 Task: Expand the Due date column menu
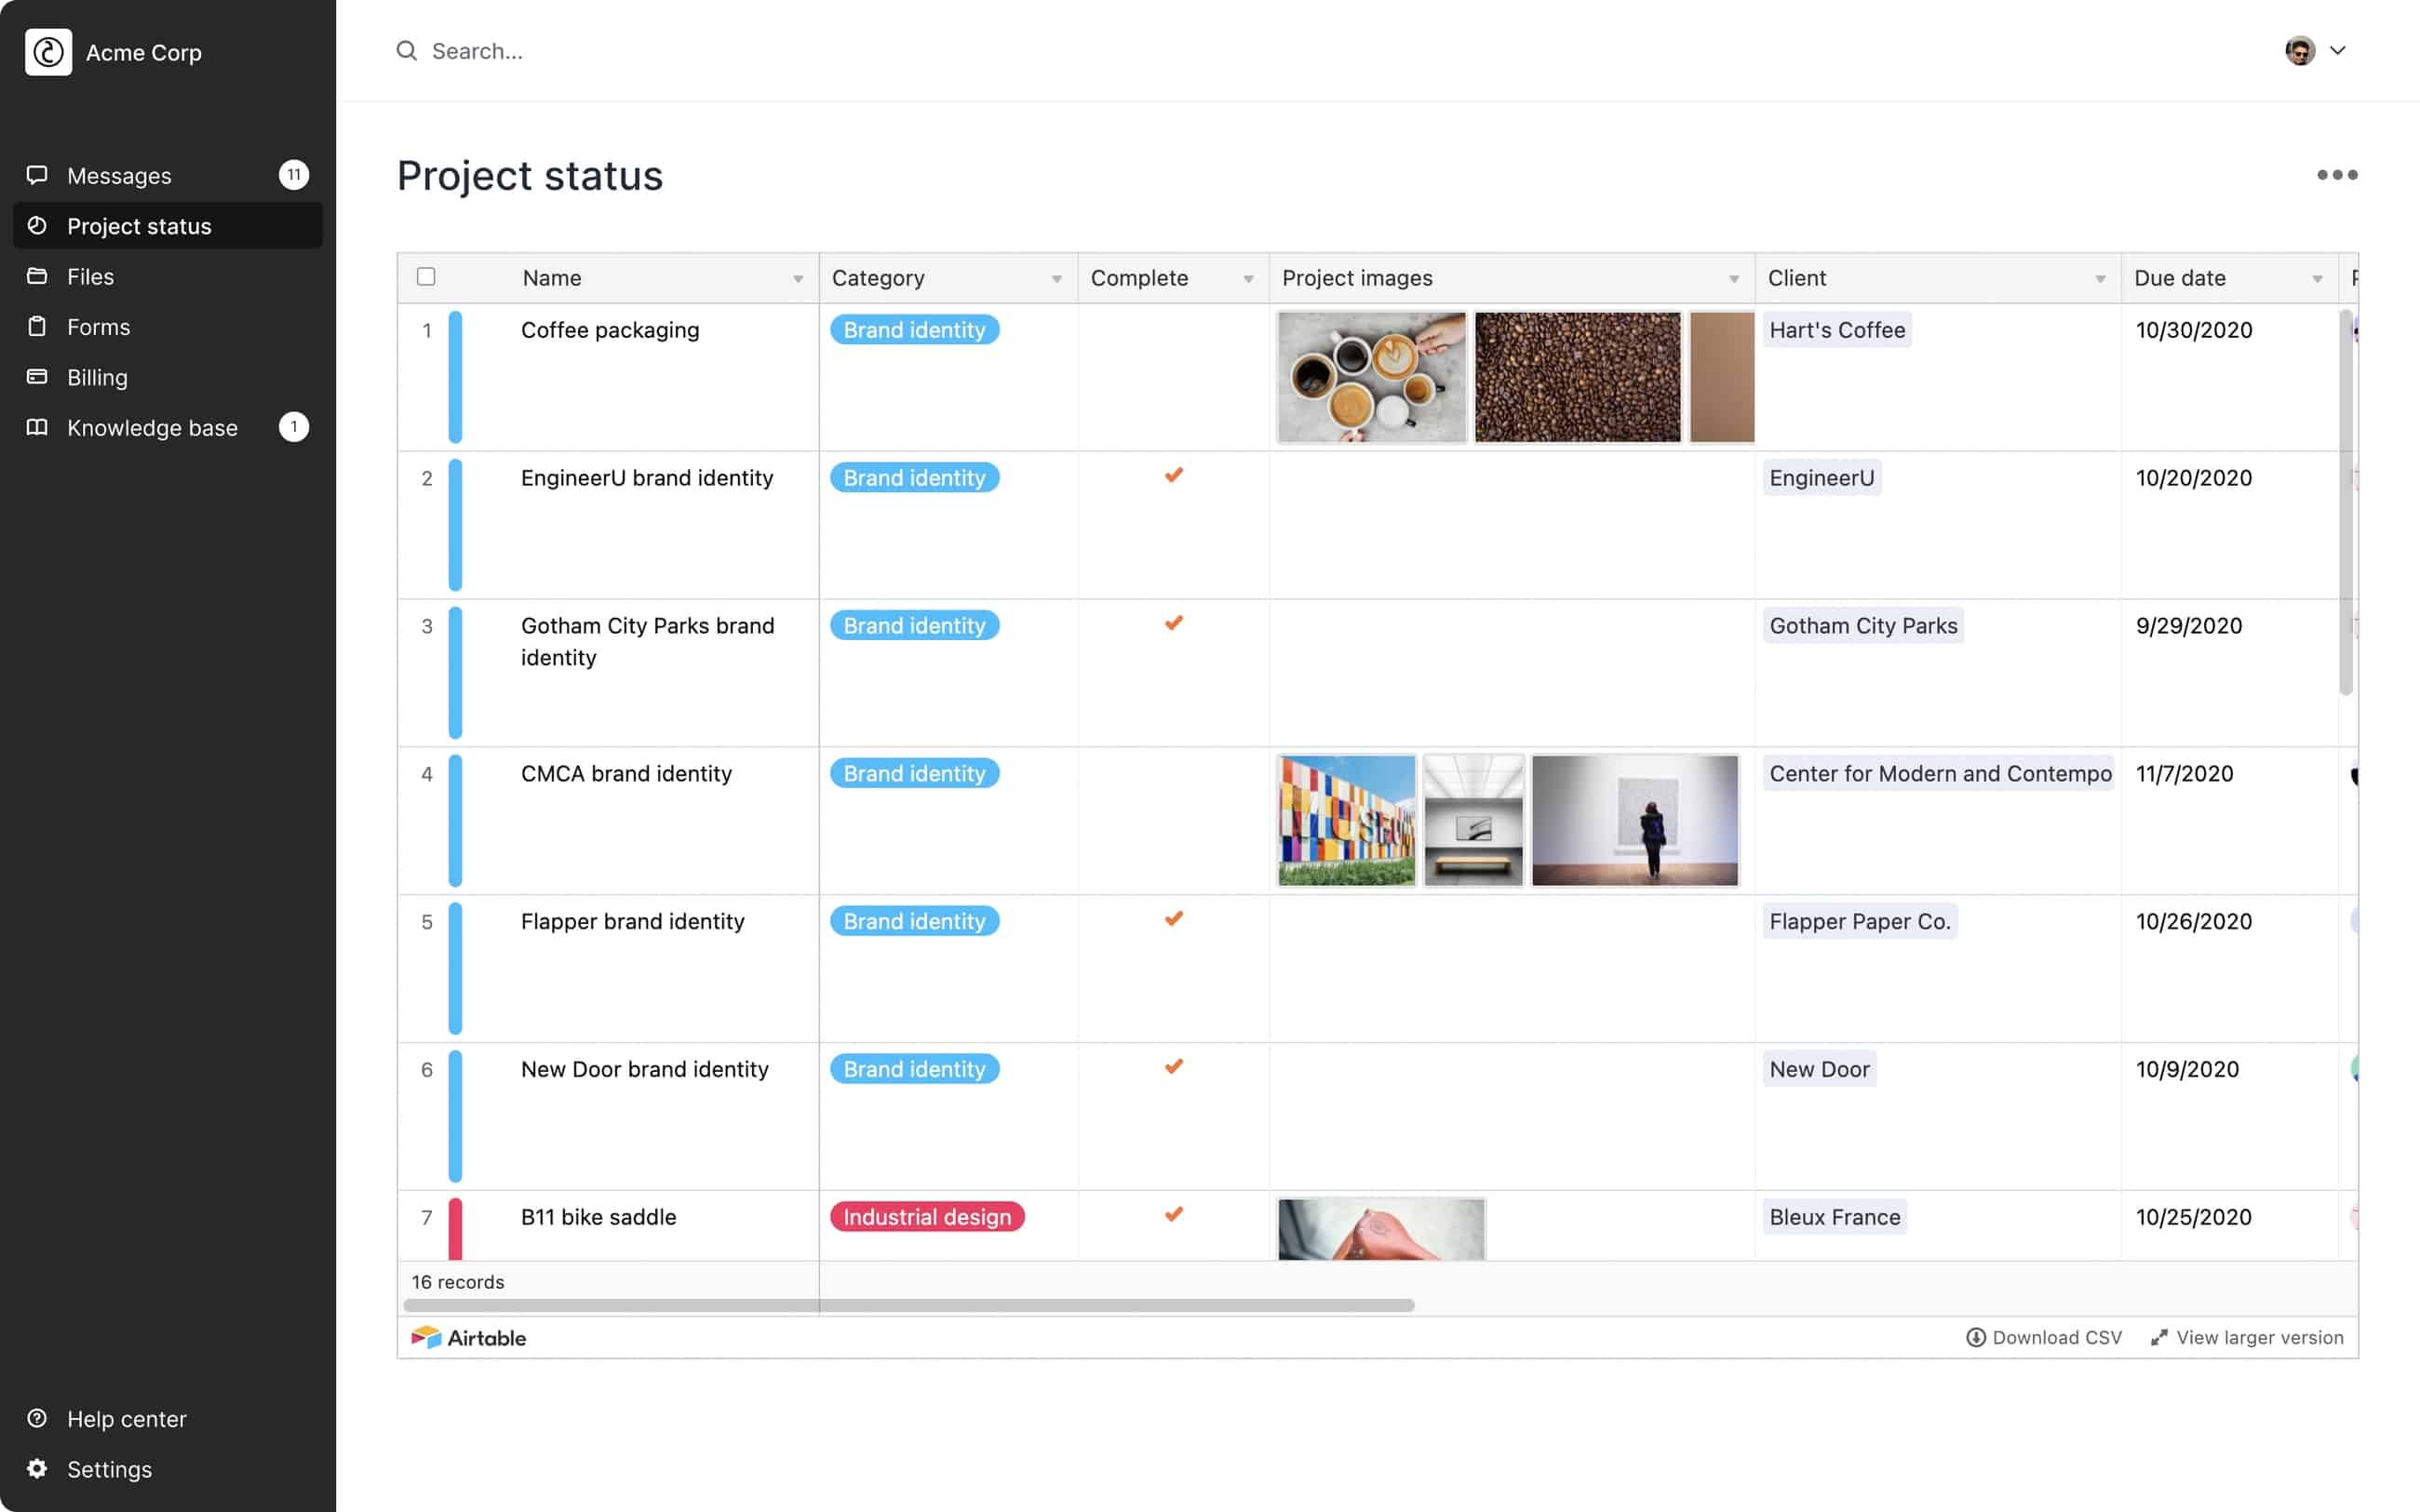[2317, 278]
